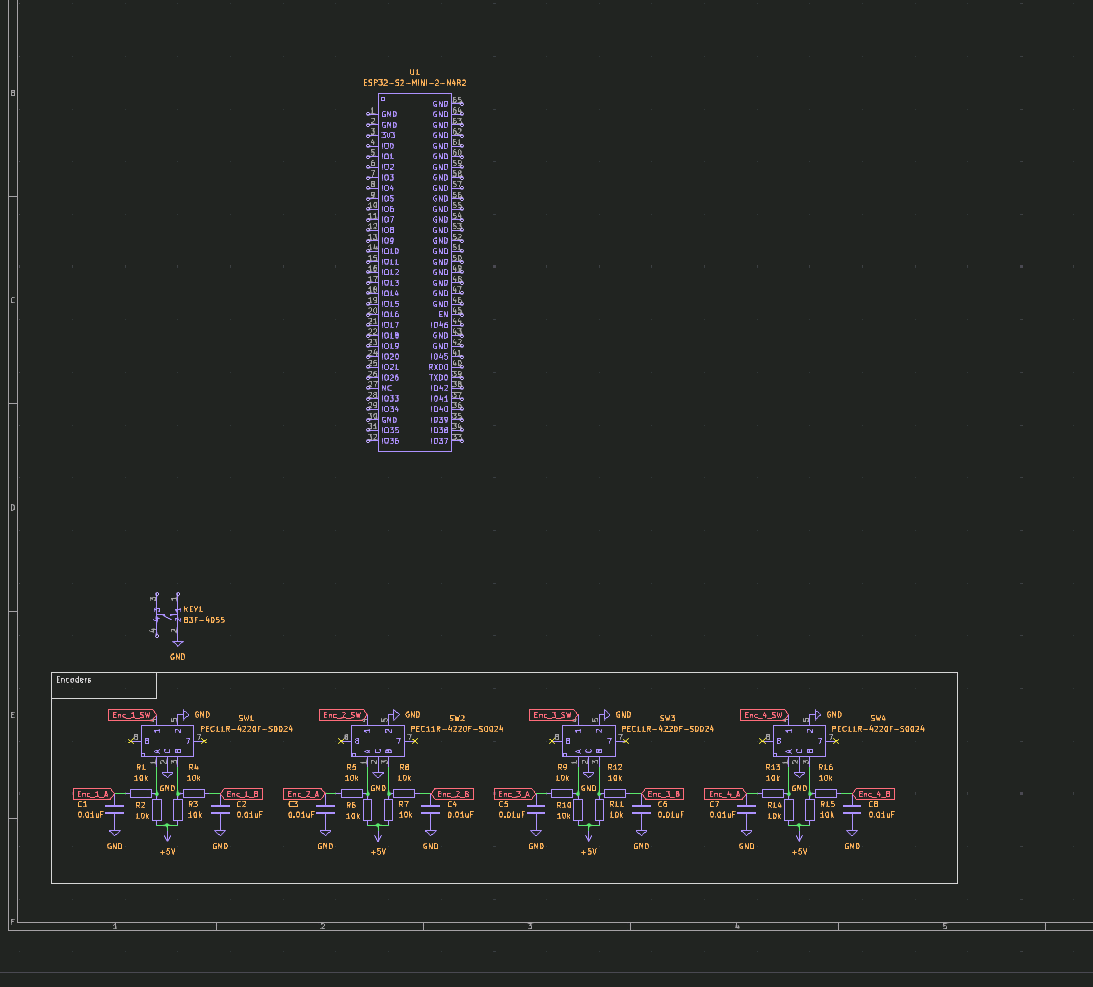Select the Enc_1_A net label

(x=94, y=794)
